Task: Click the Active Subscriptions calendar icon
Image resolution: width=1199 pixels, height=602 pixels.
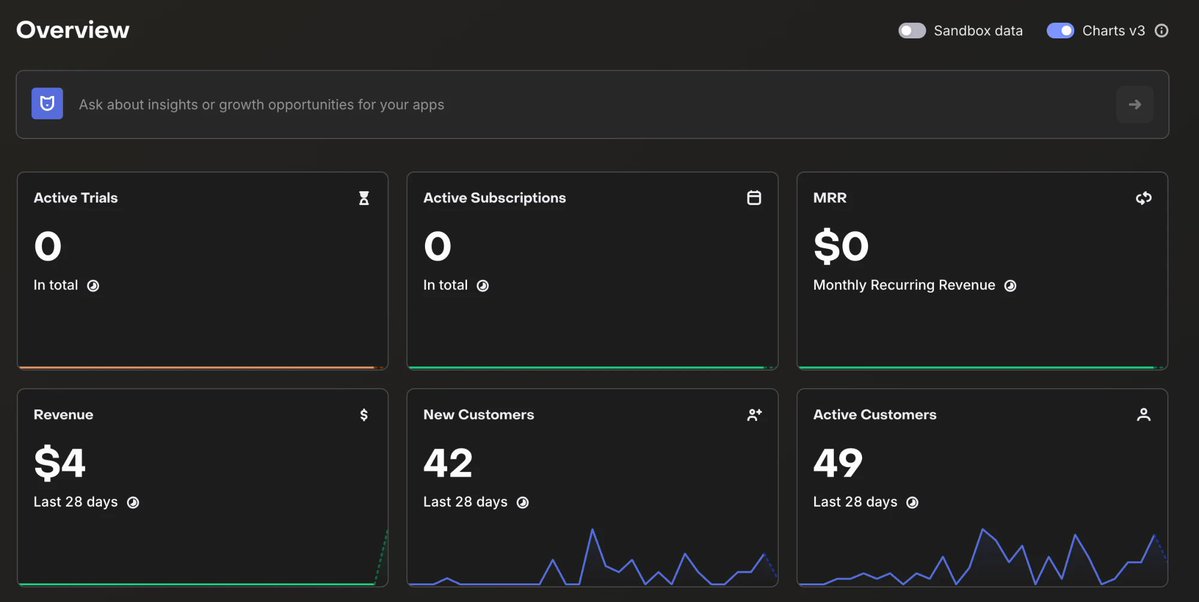Action: [x=754, y=197]
